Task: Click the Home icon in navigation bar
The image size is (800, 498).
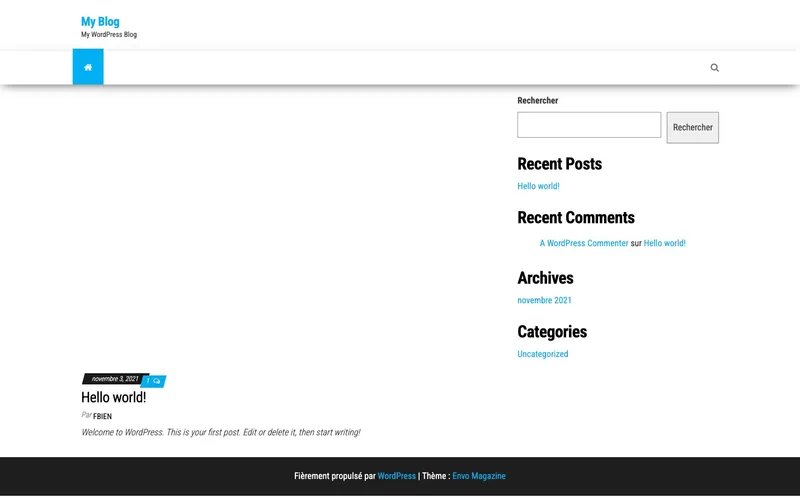Action: tap(88, 67)
